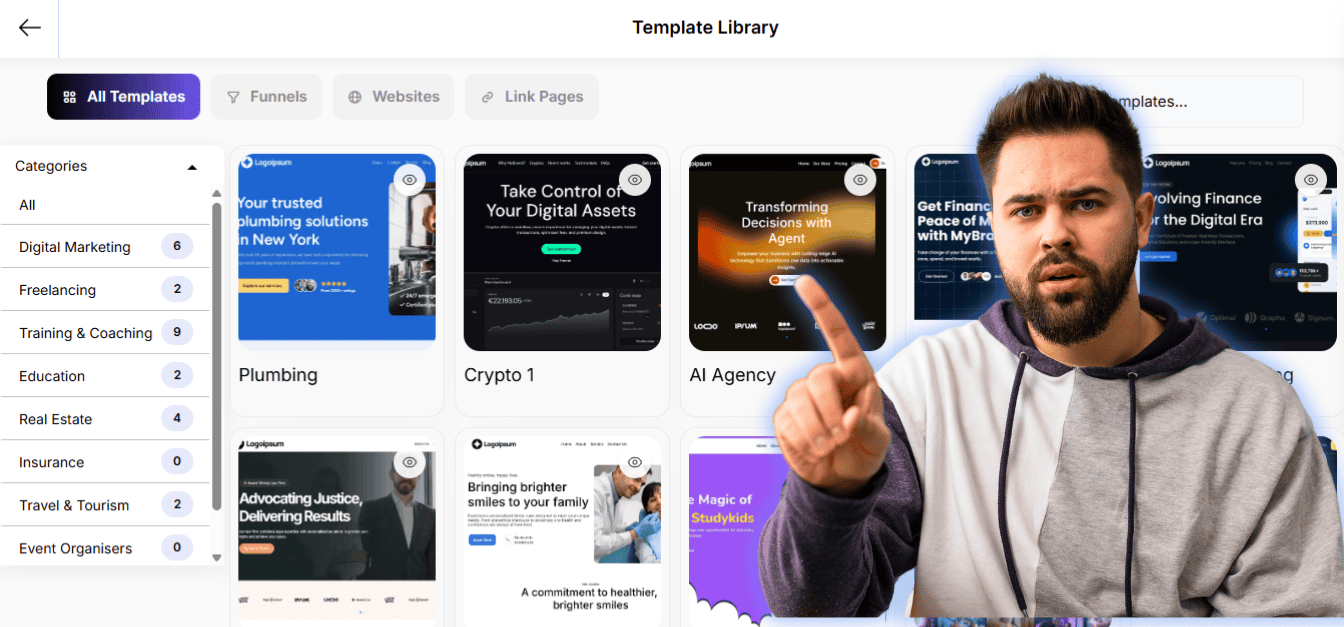The height and width of the screenshot is (627, 1344).
Task: Filter by Digital Marketing category
Action: click(105, 247)
